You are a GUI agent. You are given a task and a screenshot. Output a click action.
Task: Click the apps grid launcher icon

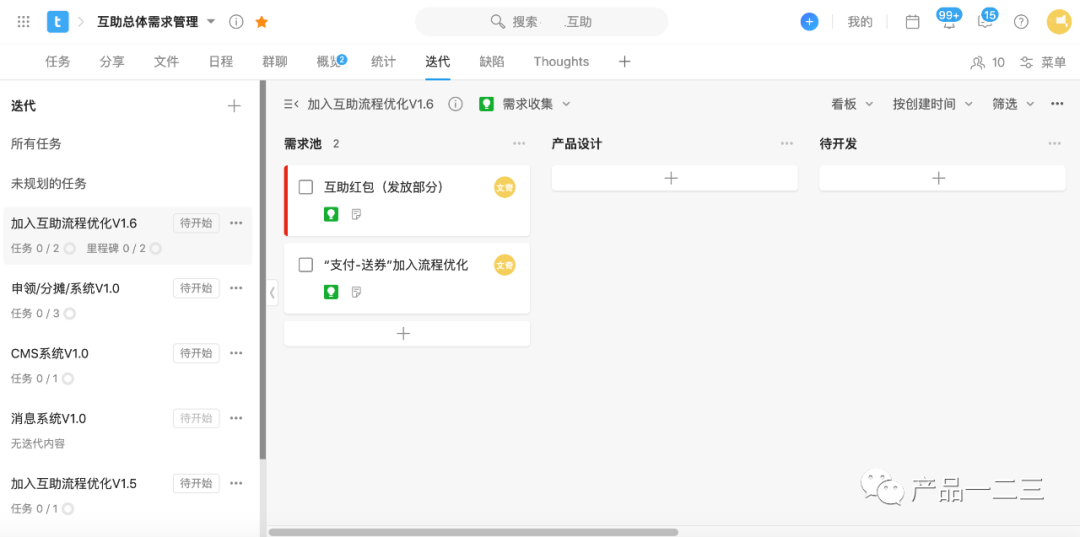click(24, 21)
